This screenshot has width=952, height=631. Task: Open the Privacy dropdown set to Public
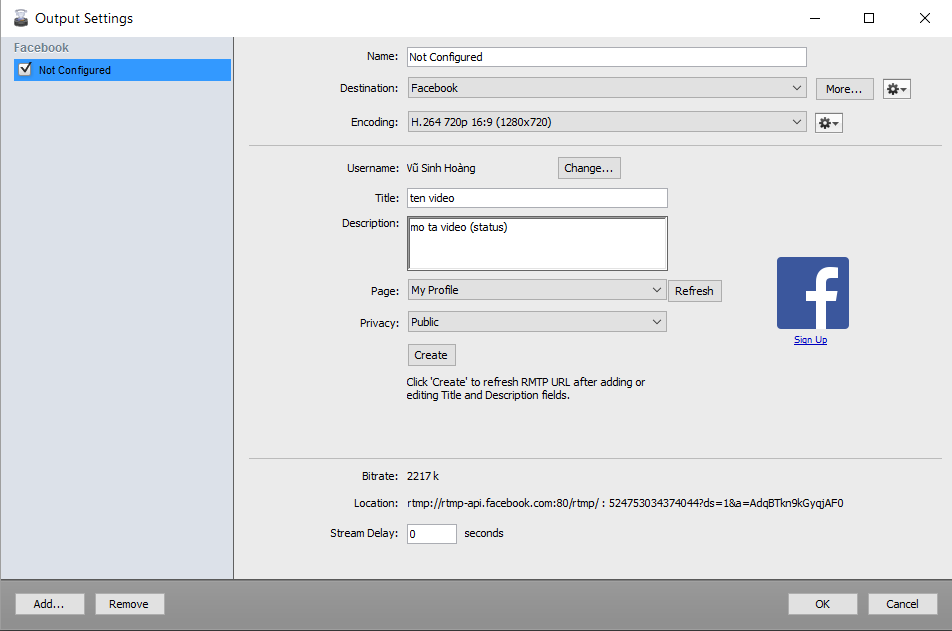537,322
